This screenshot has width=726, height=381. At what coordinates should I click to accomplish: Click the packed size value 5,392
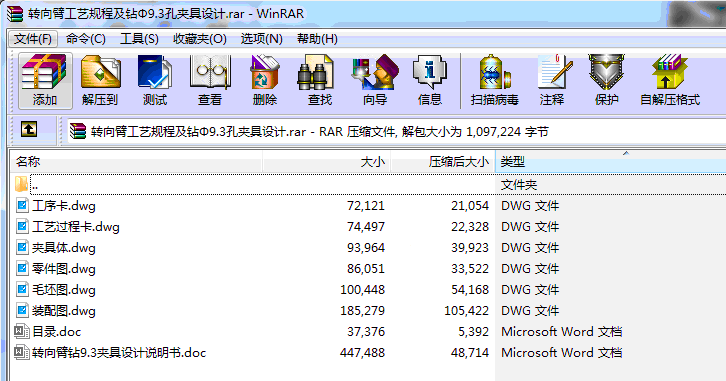[473, 332]
